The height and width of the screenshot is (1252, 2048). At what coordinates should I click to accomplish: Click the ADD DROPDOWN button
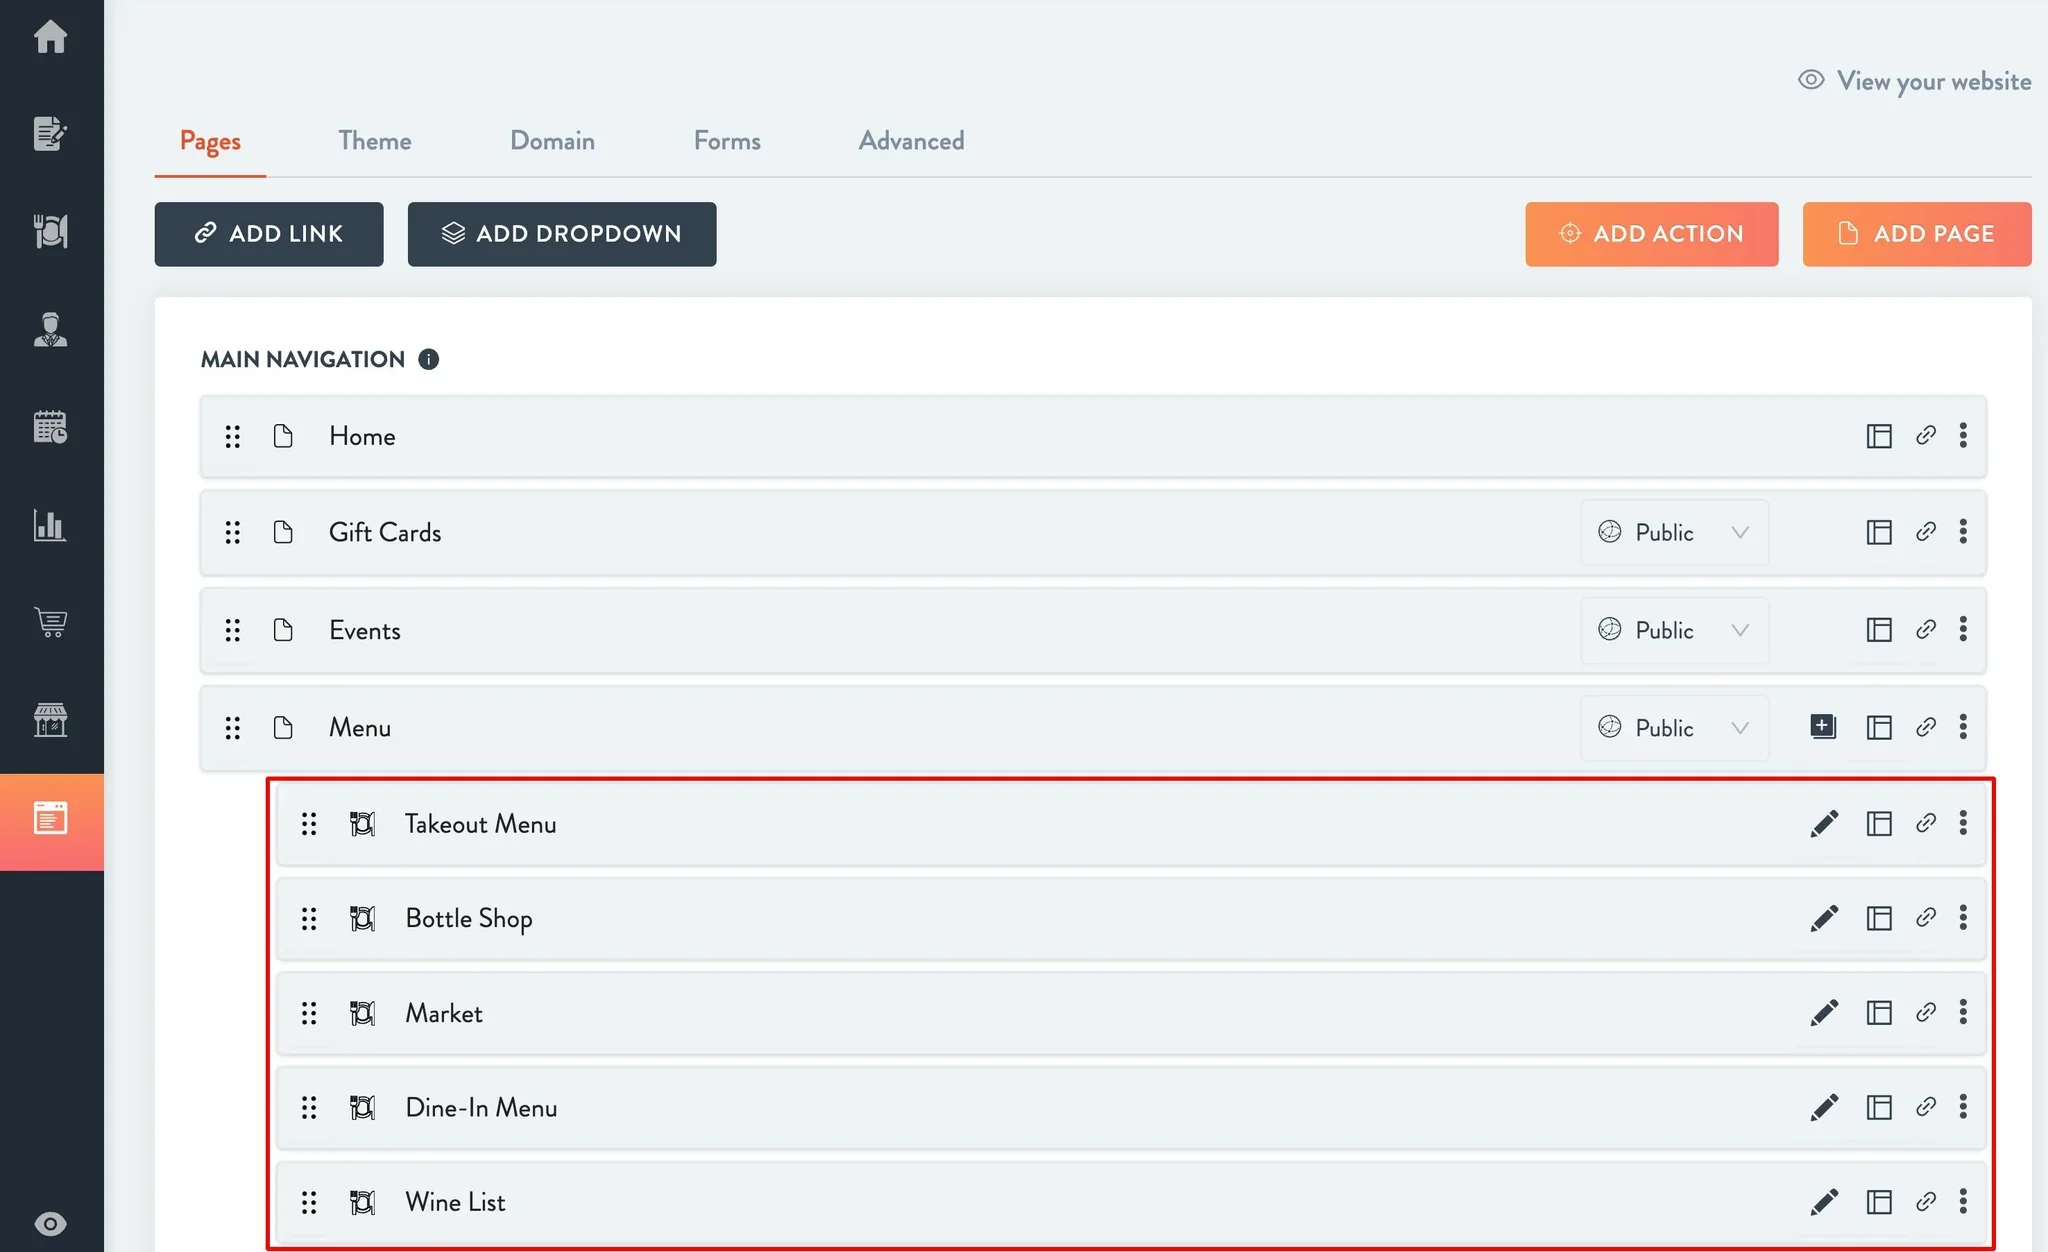coord(562,234)
